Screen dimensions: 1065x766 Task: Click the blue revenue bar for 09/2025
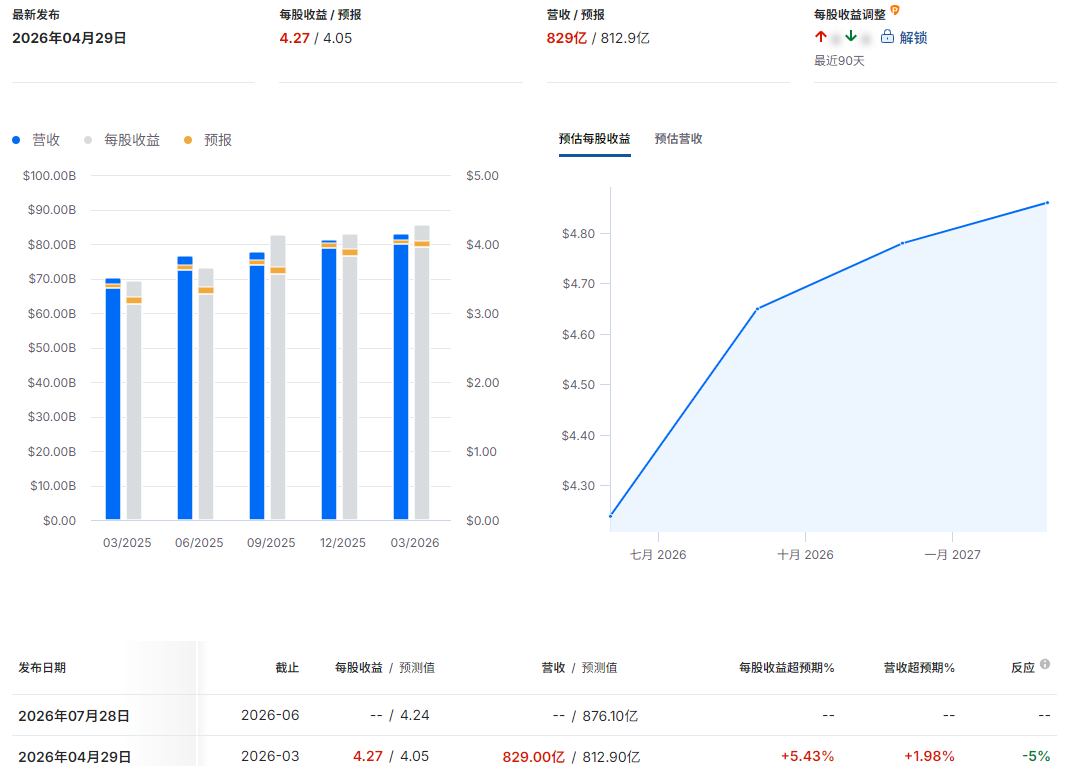coord(257,386)
